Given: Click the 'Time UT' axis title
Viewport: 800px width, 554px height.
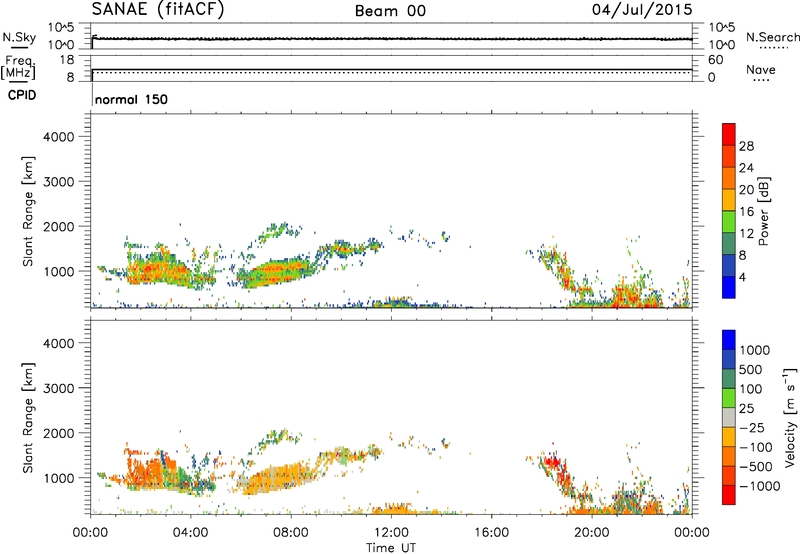Looking at the screenshot, I should click(x=391, y=548).
